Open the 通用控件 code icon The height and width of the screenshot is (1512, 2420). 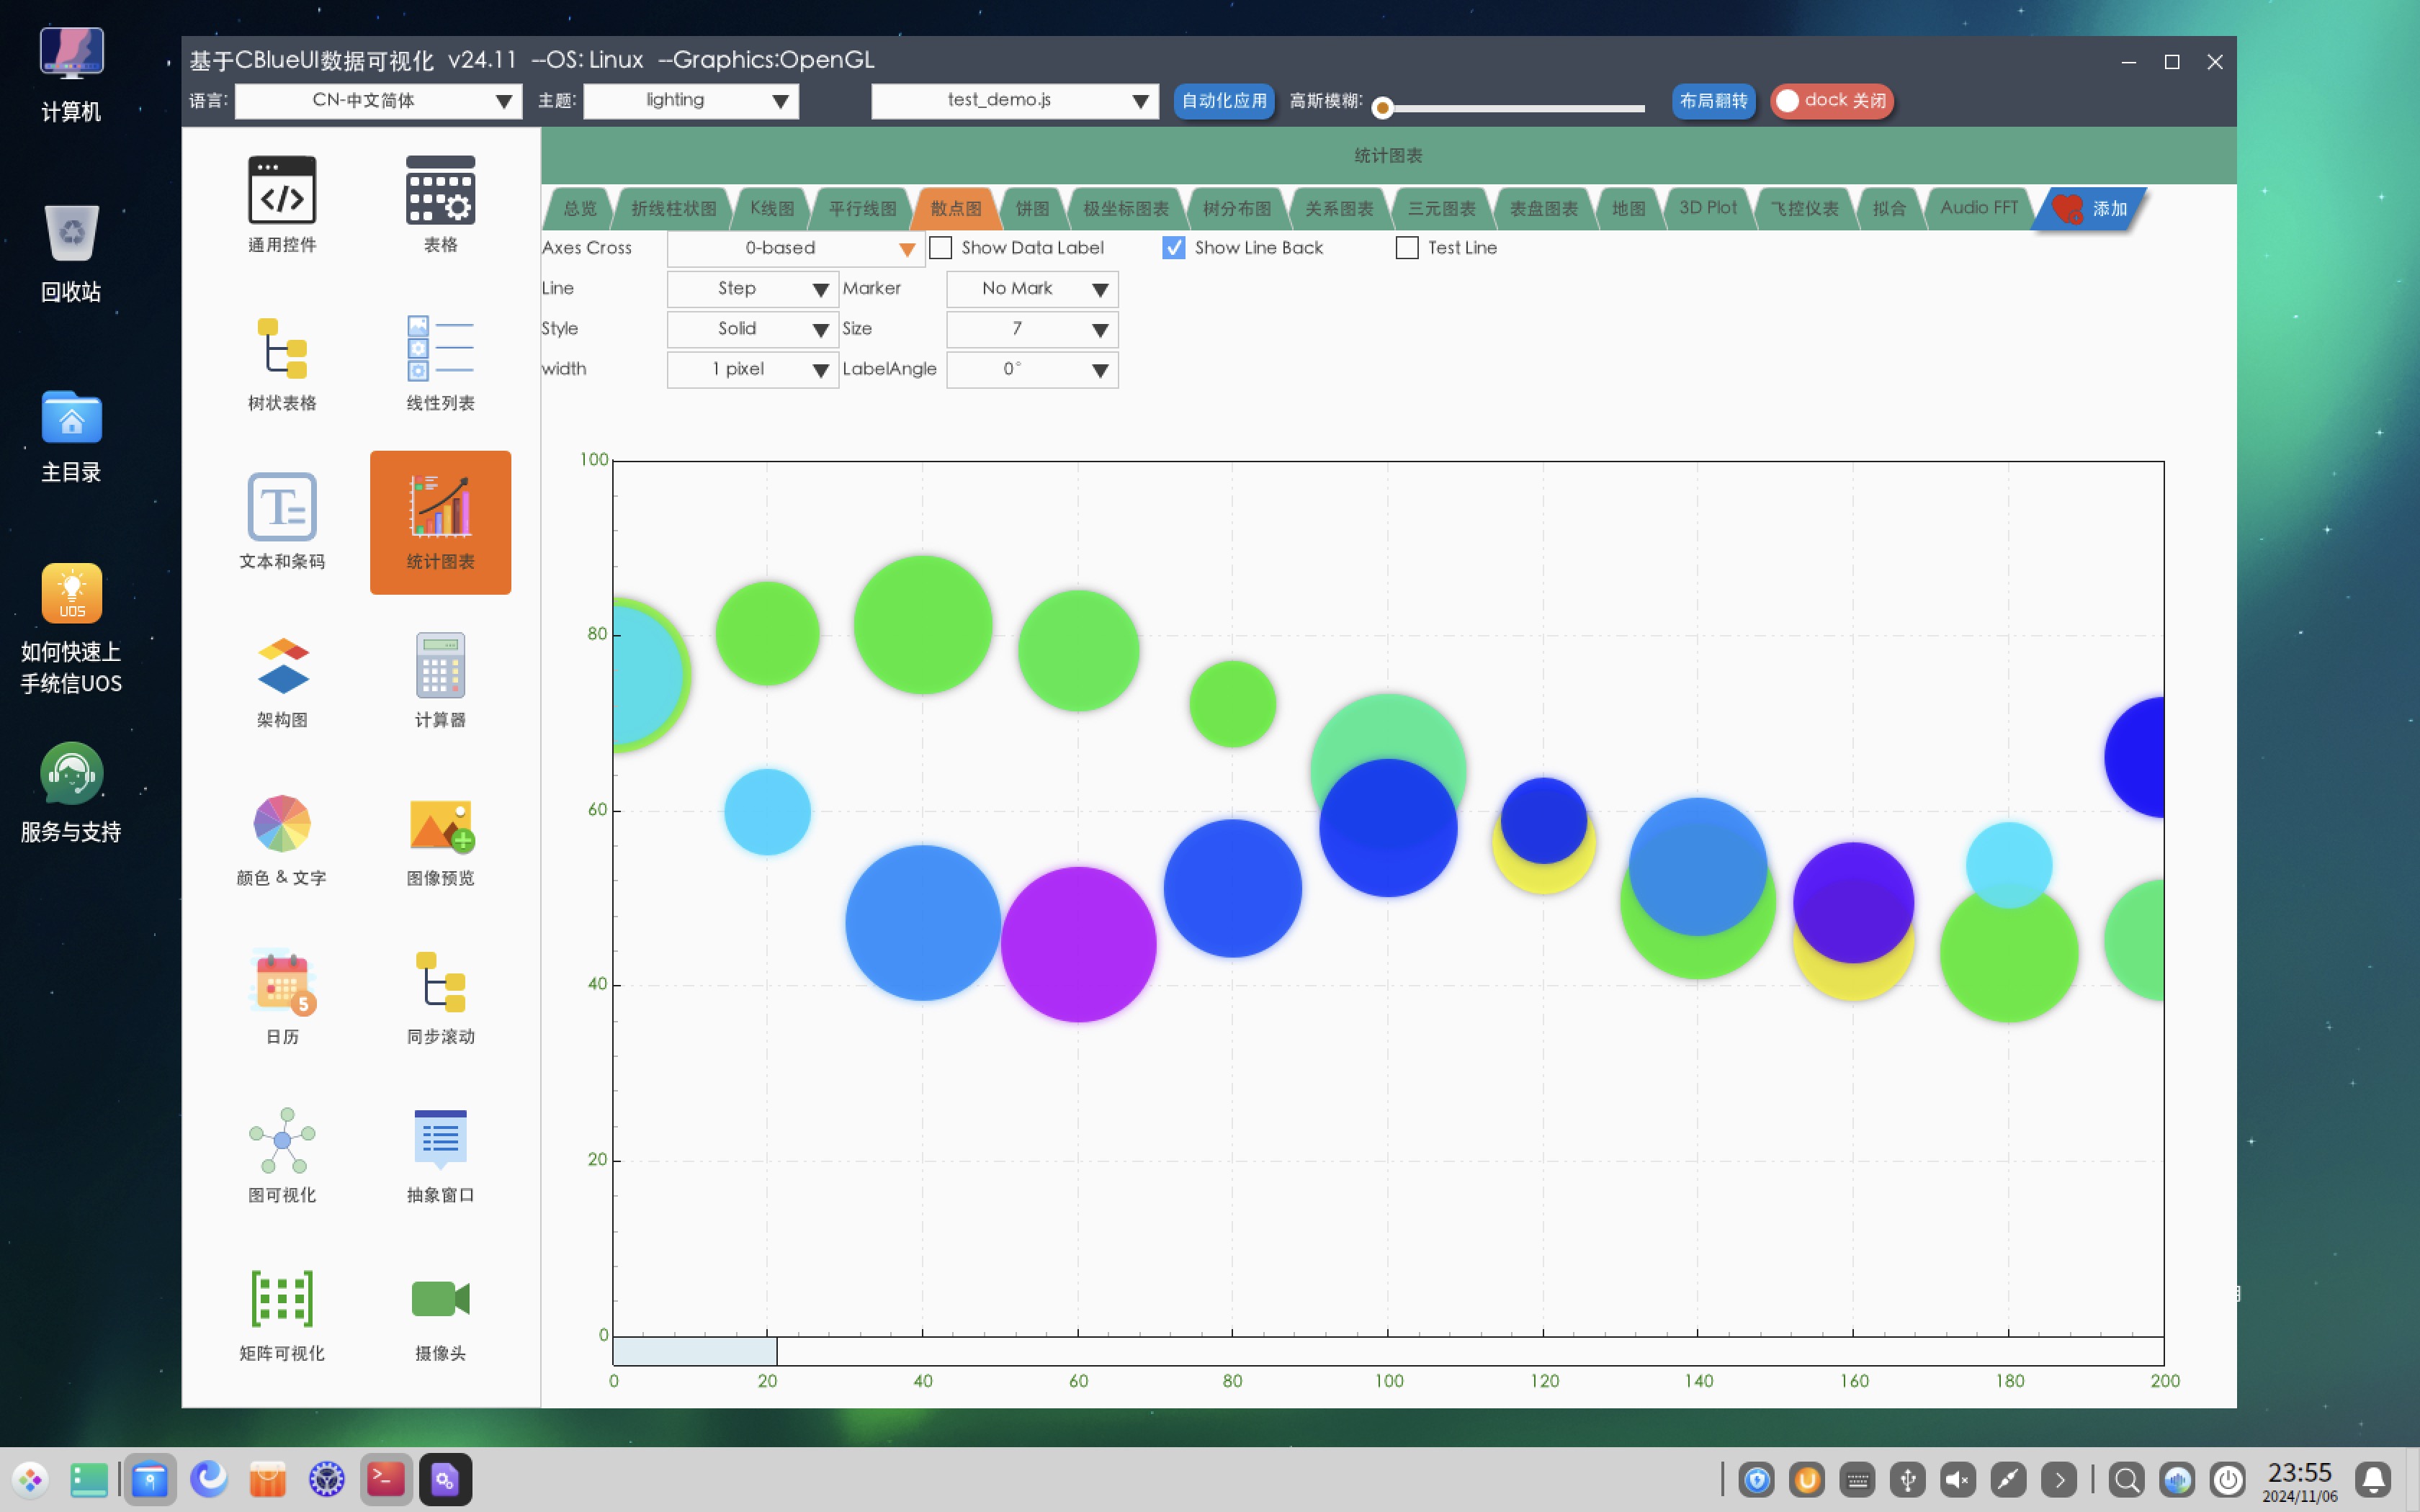tap(282, 191)
